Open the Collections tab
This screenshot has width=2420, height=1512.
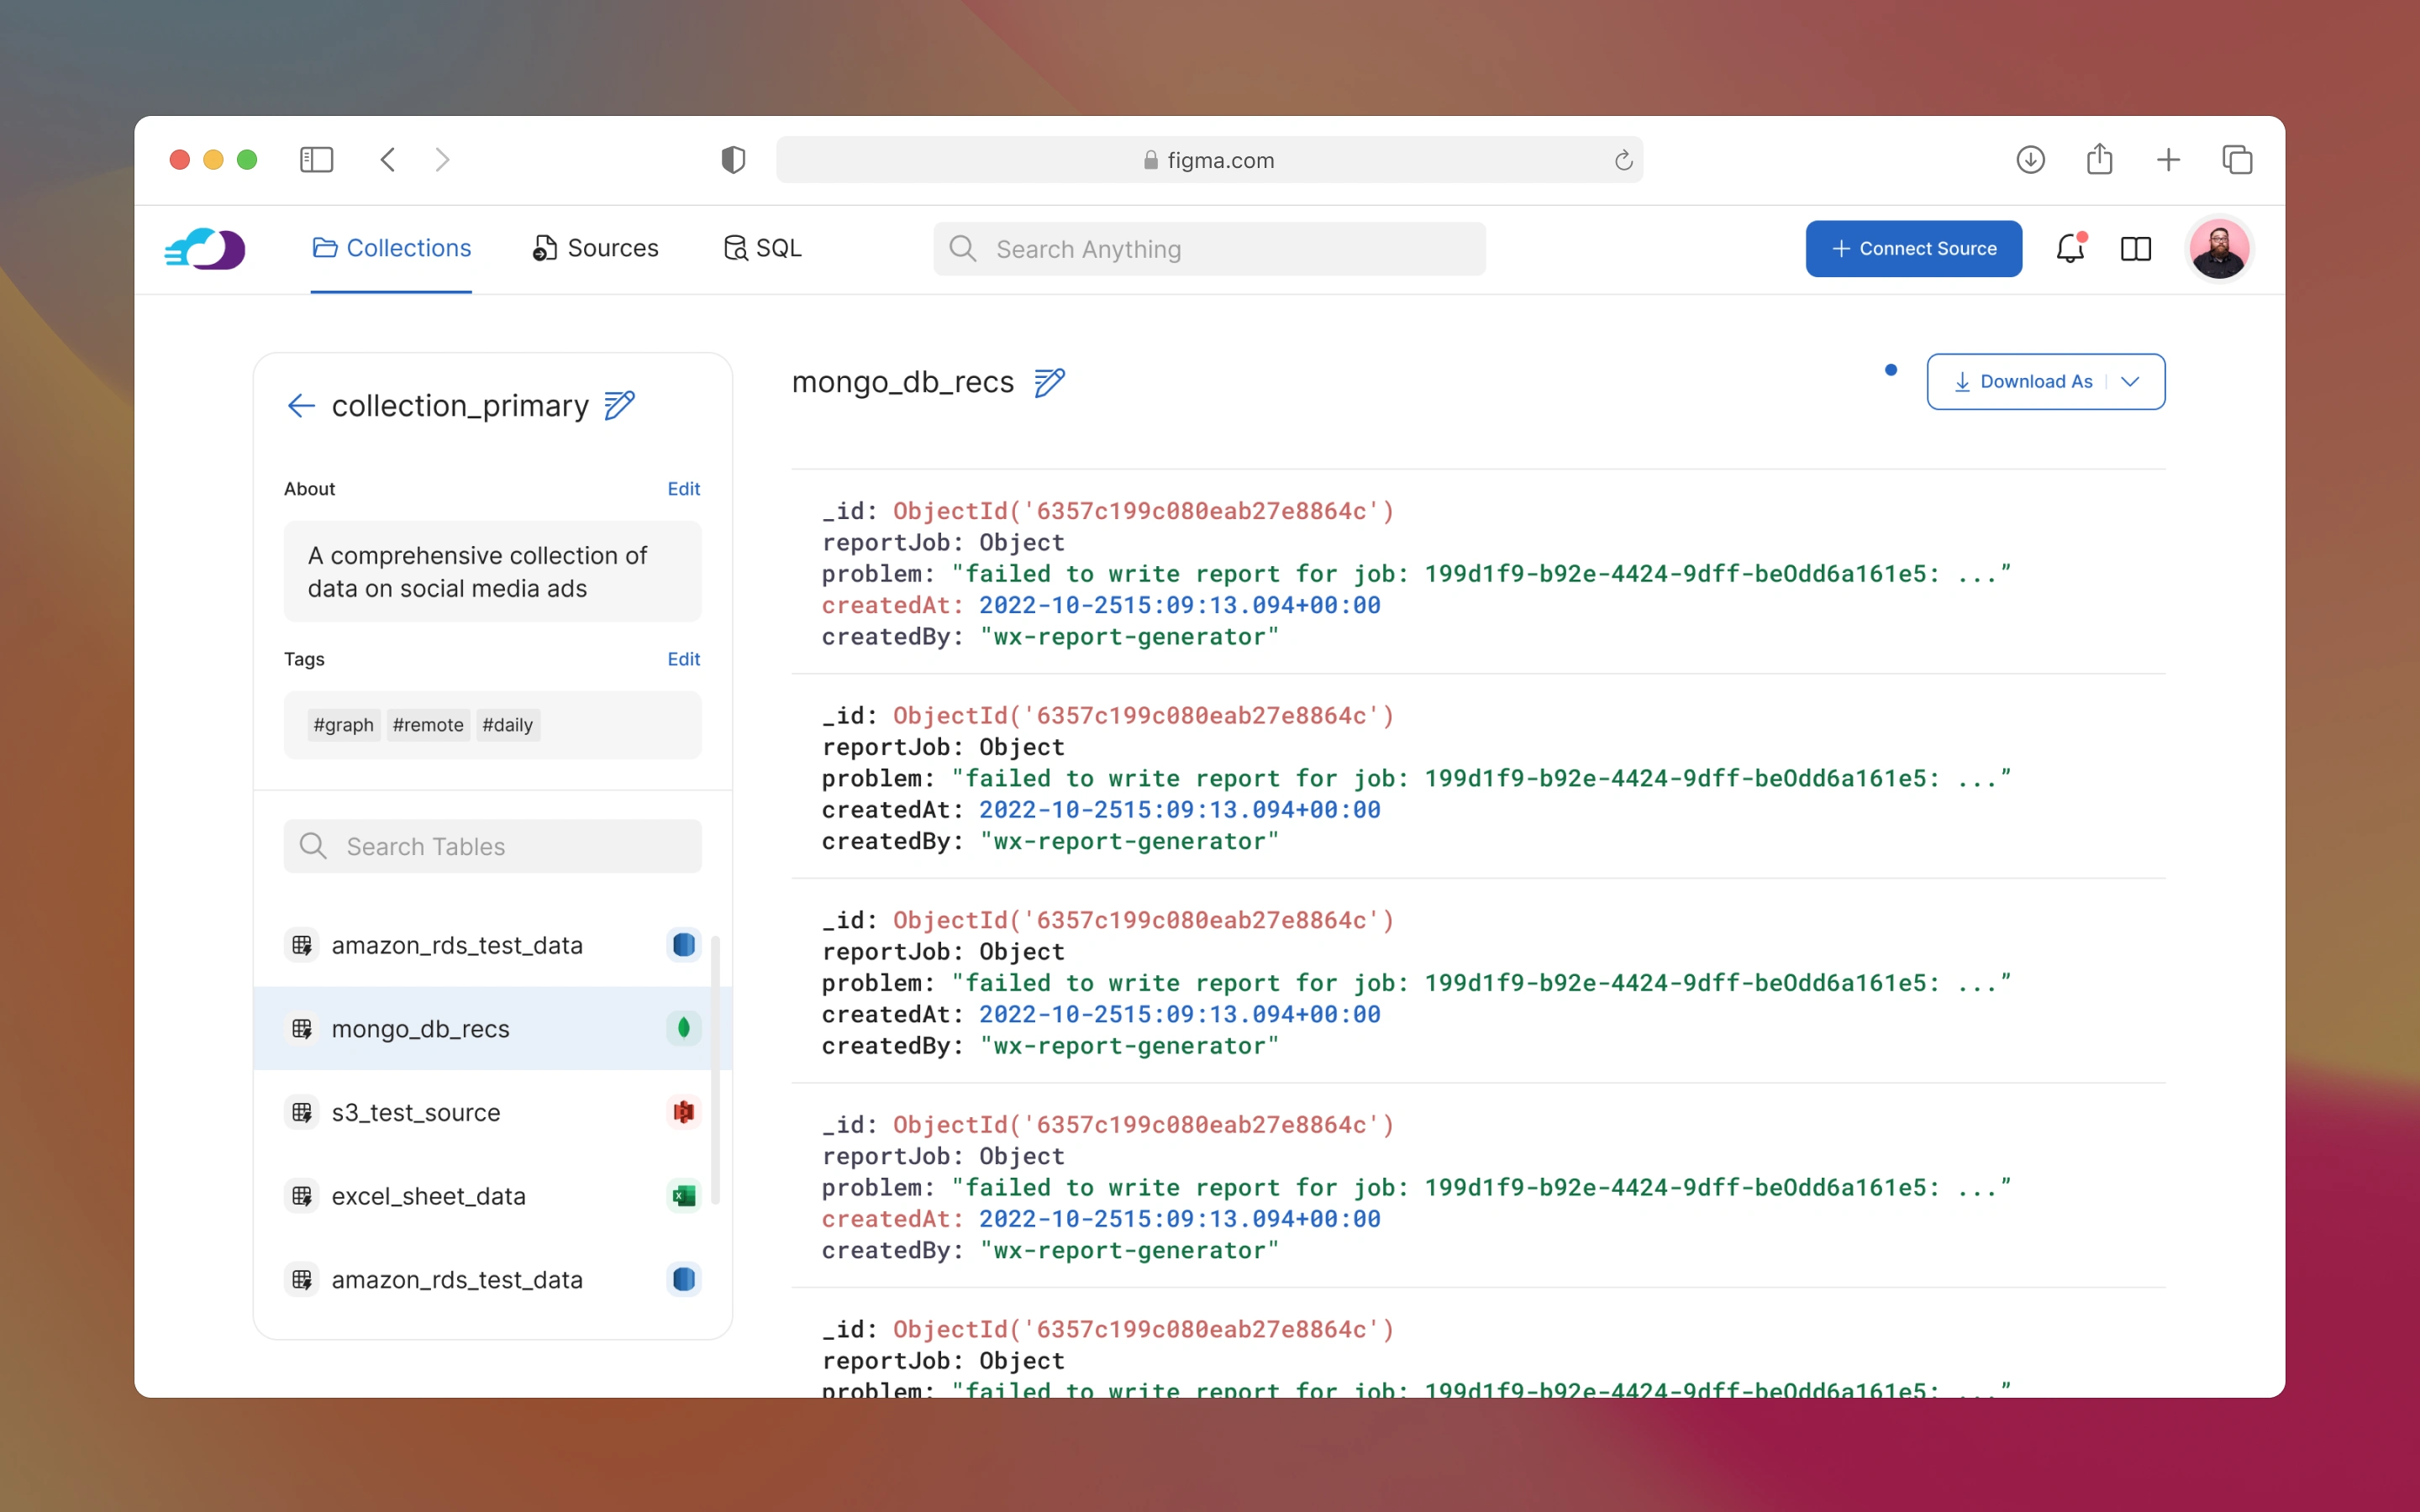(x=391, y=248)
